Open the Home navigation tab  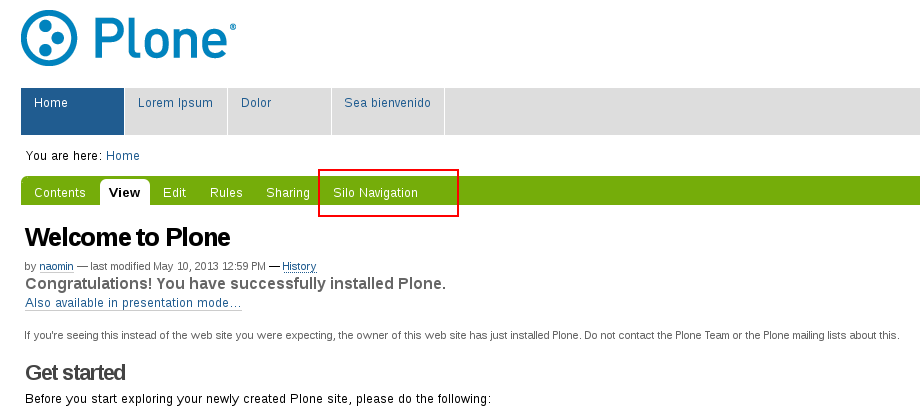(x=51, y=103)
